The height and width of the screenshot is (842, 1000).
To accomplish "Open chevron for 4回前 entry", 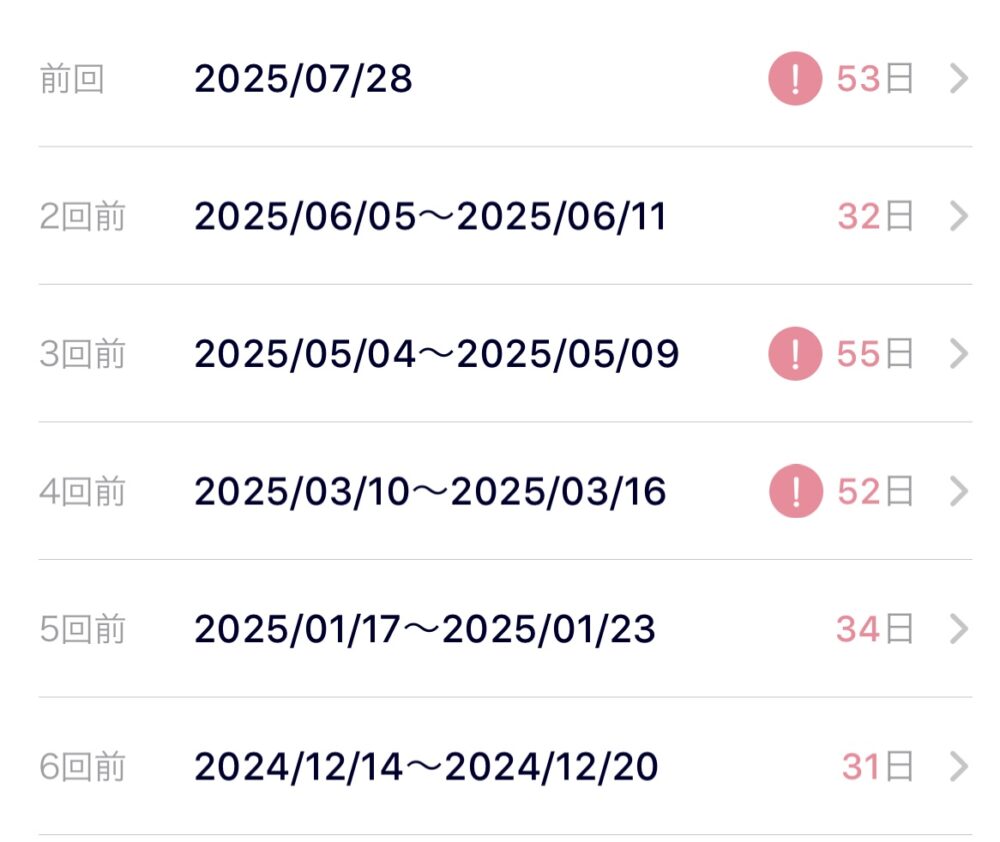I will pyautogui.click(x=959, y=491).
